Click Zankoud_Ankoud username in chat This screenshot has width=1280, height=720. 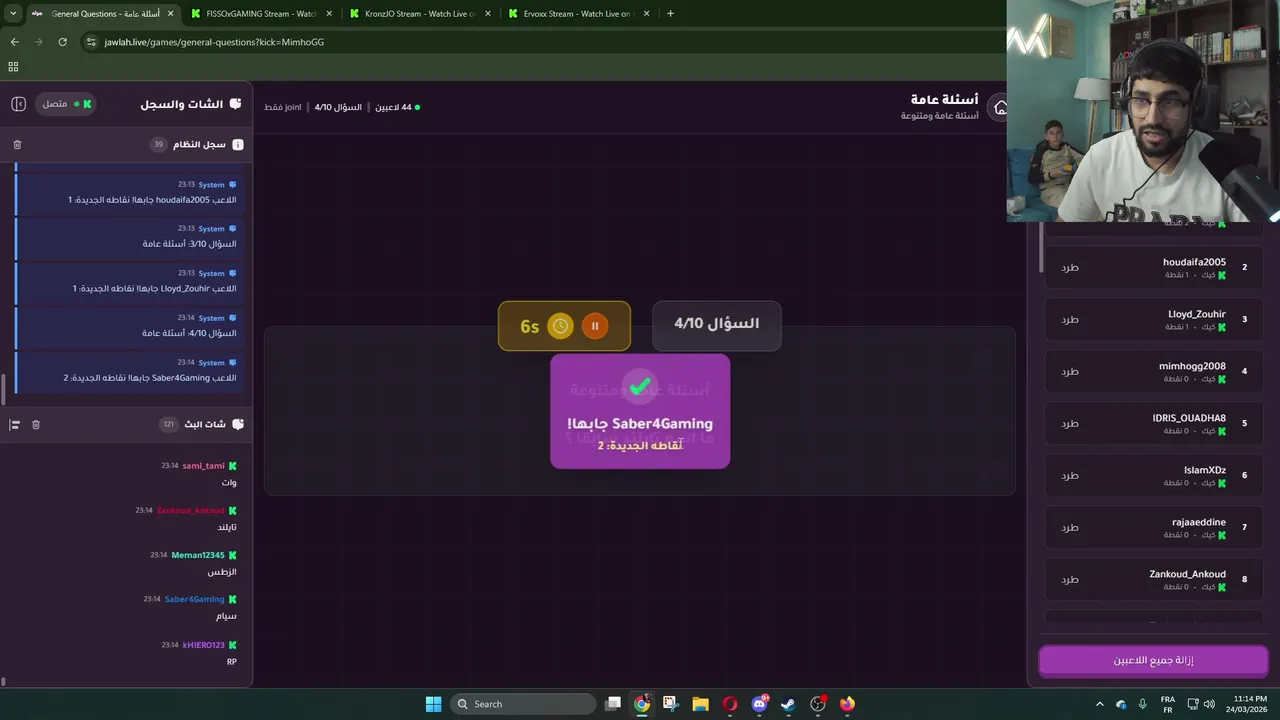(190, 511)
